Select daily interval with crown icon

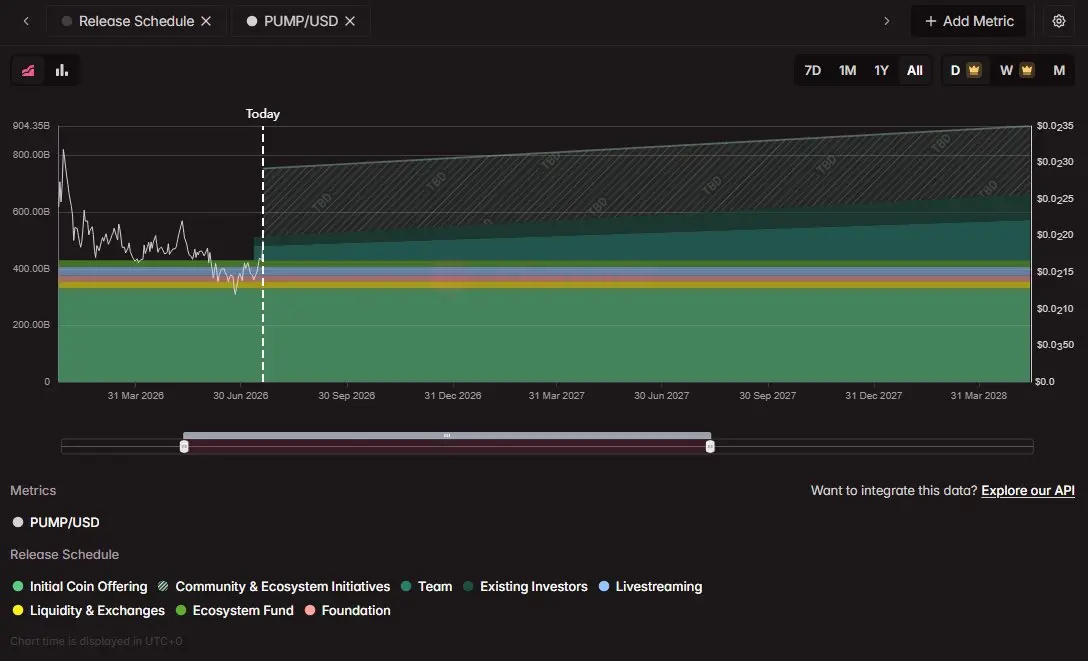[x=965, y=70]
